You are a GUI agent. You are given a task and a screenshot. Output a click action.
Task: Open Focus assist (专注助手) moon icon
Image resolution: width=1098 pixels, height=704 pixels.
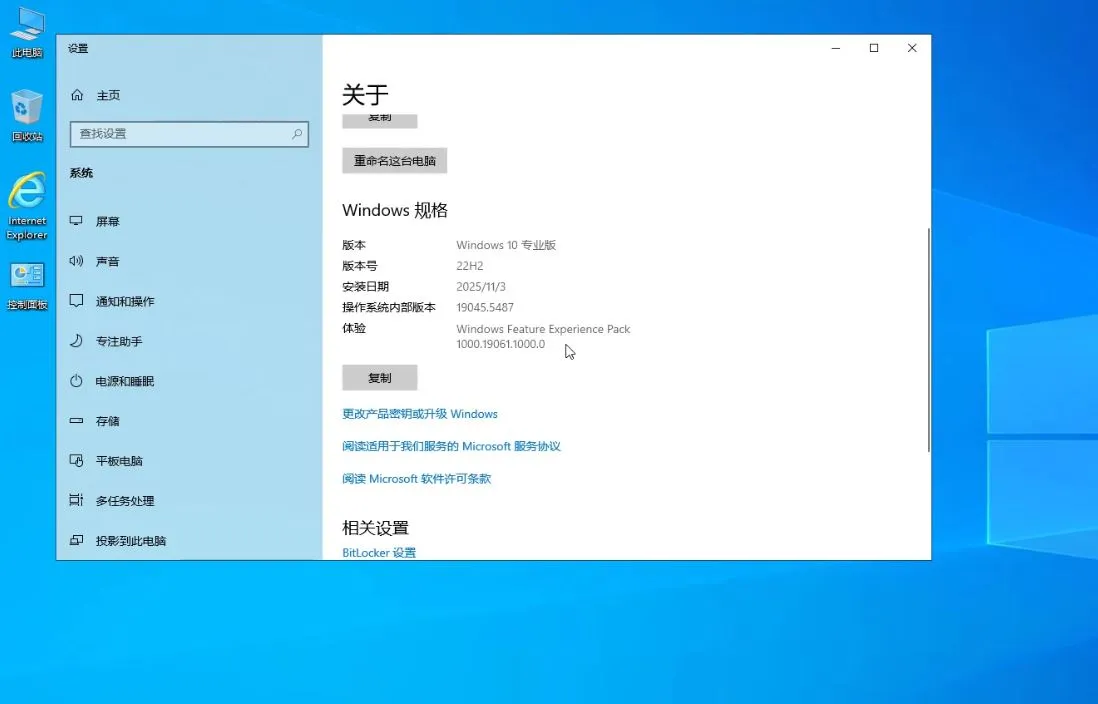click(77, 341)
